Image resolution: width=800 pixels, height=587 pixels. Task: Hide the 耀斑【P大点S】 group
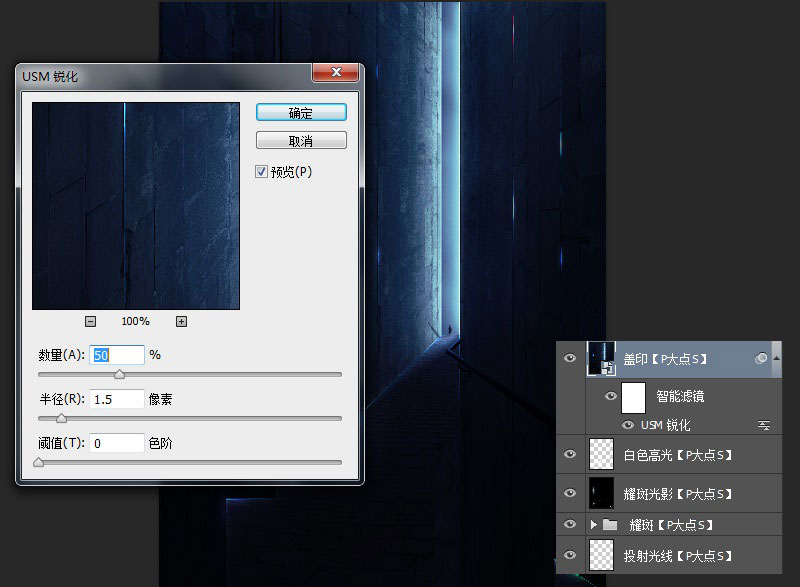570,524
